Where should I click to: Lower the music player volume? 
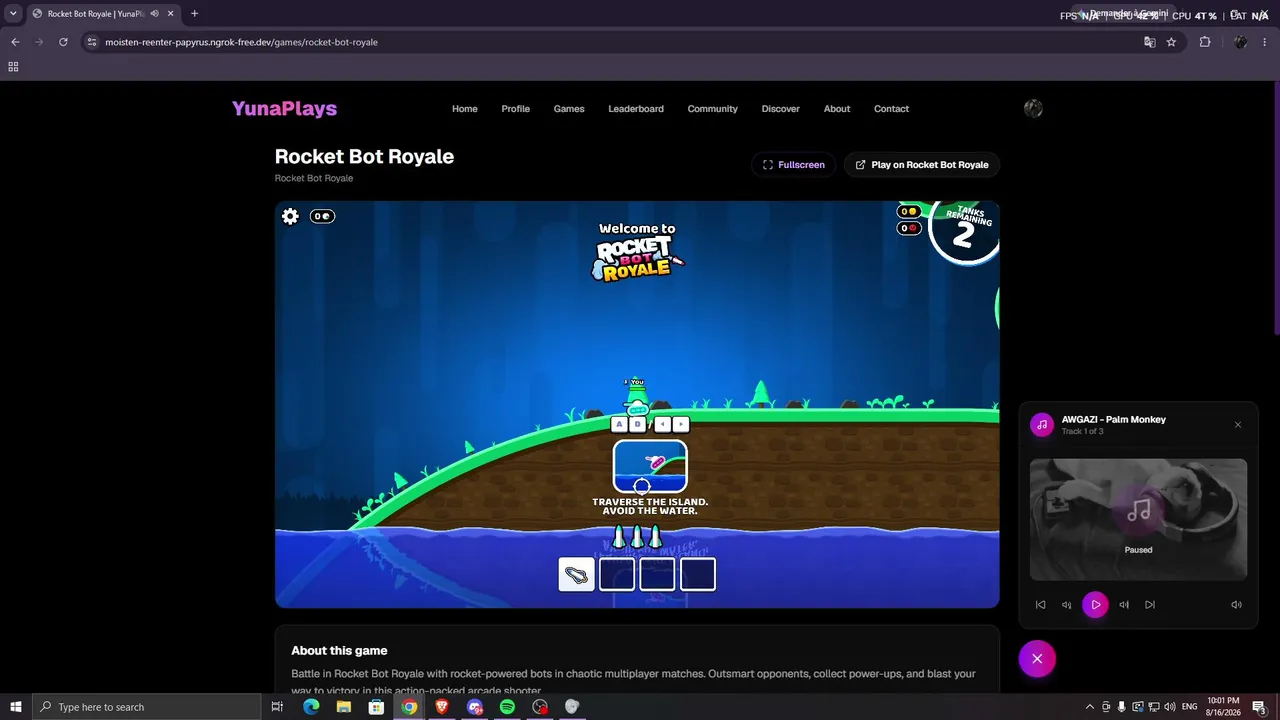[1066, 604]
